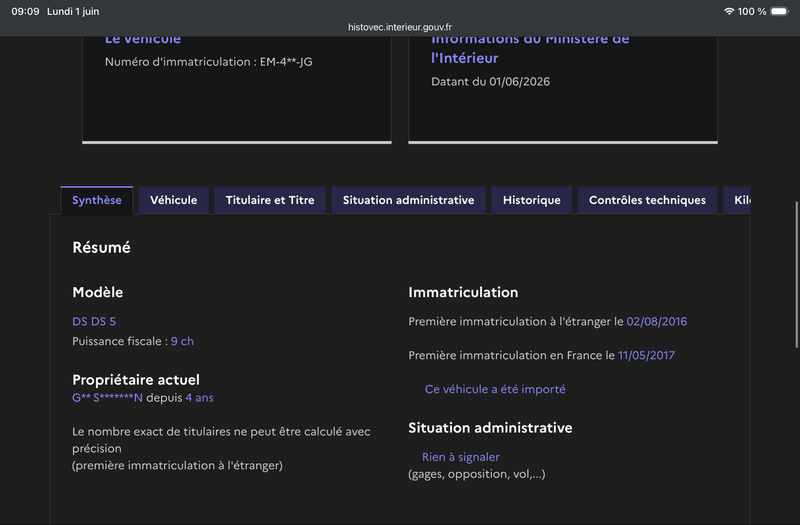Viewport: 800px width, 525px height.
Task: Click the titulaires count disclaimer text
Action: (x=221, y=448)
